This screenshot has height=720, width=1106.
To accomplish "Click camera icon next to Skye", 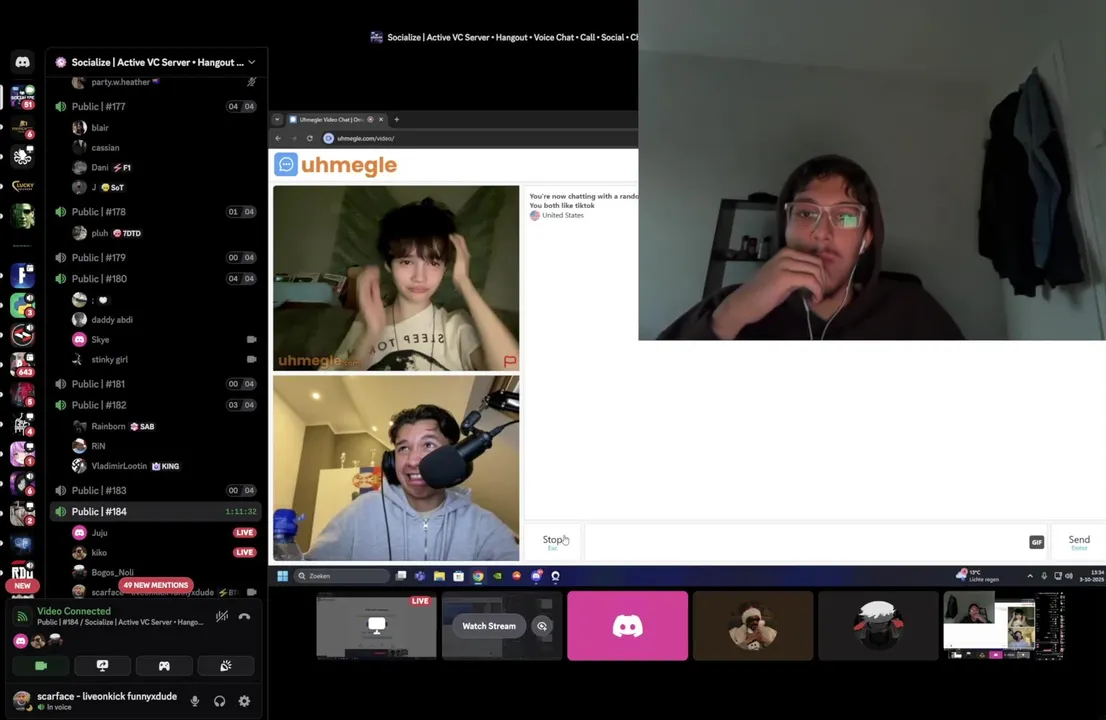I will point(251,339).
